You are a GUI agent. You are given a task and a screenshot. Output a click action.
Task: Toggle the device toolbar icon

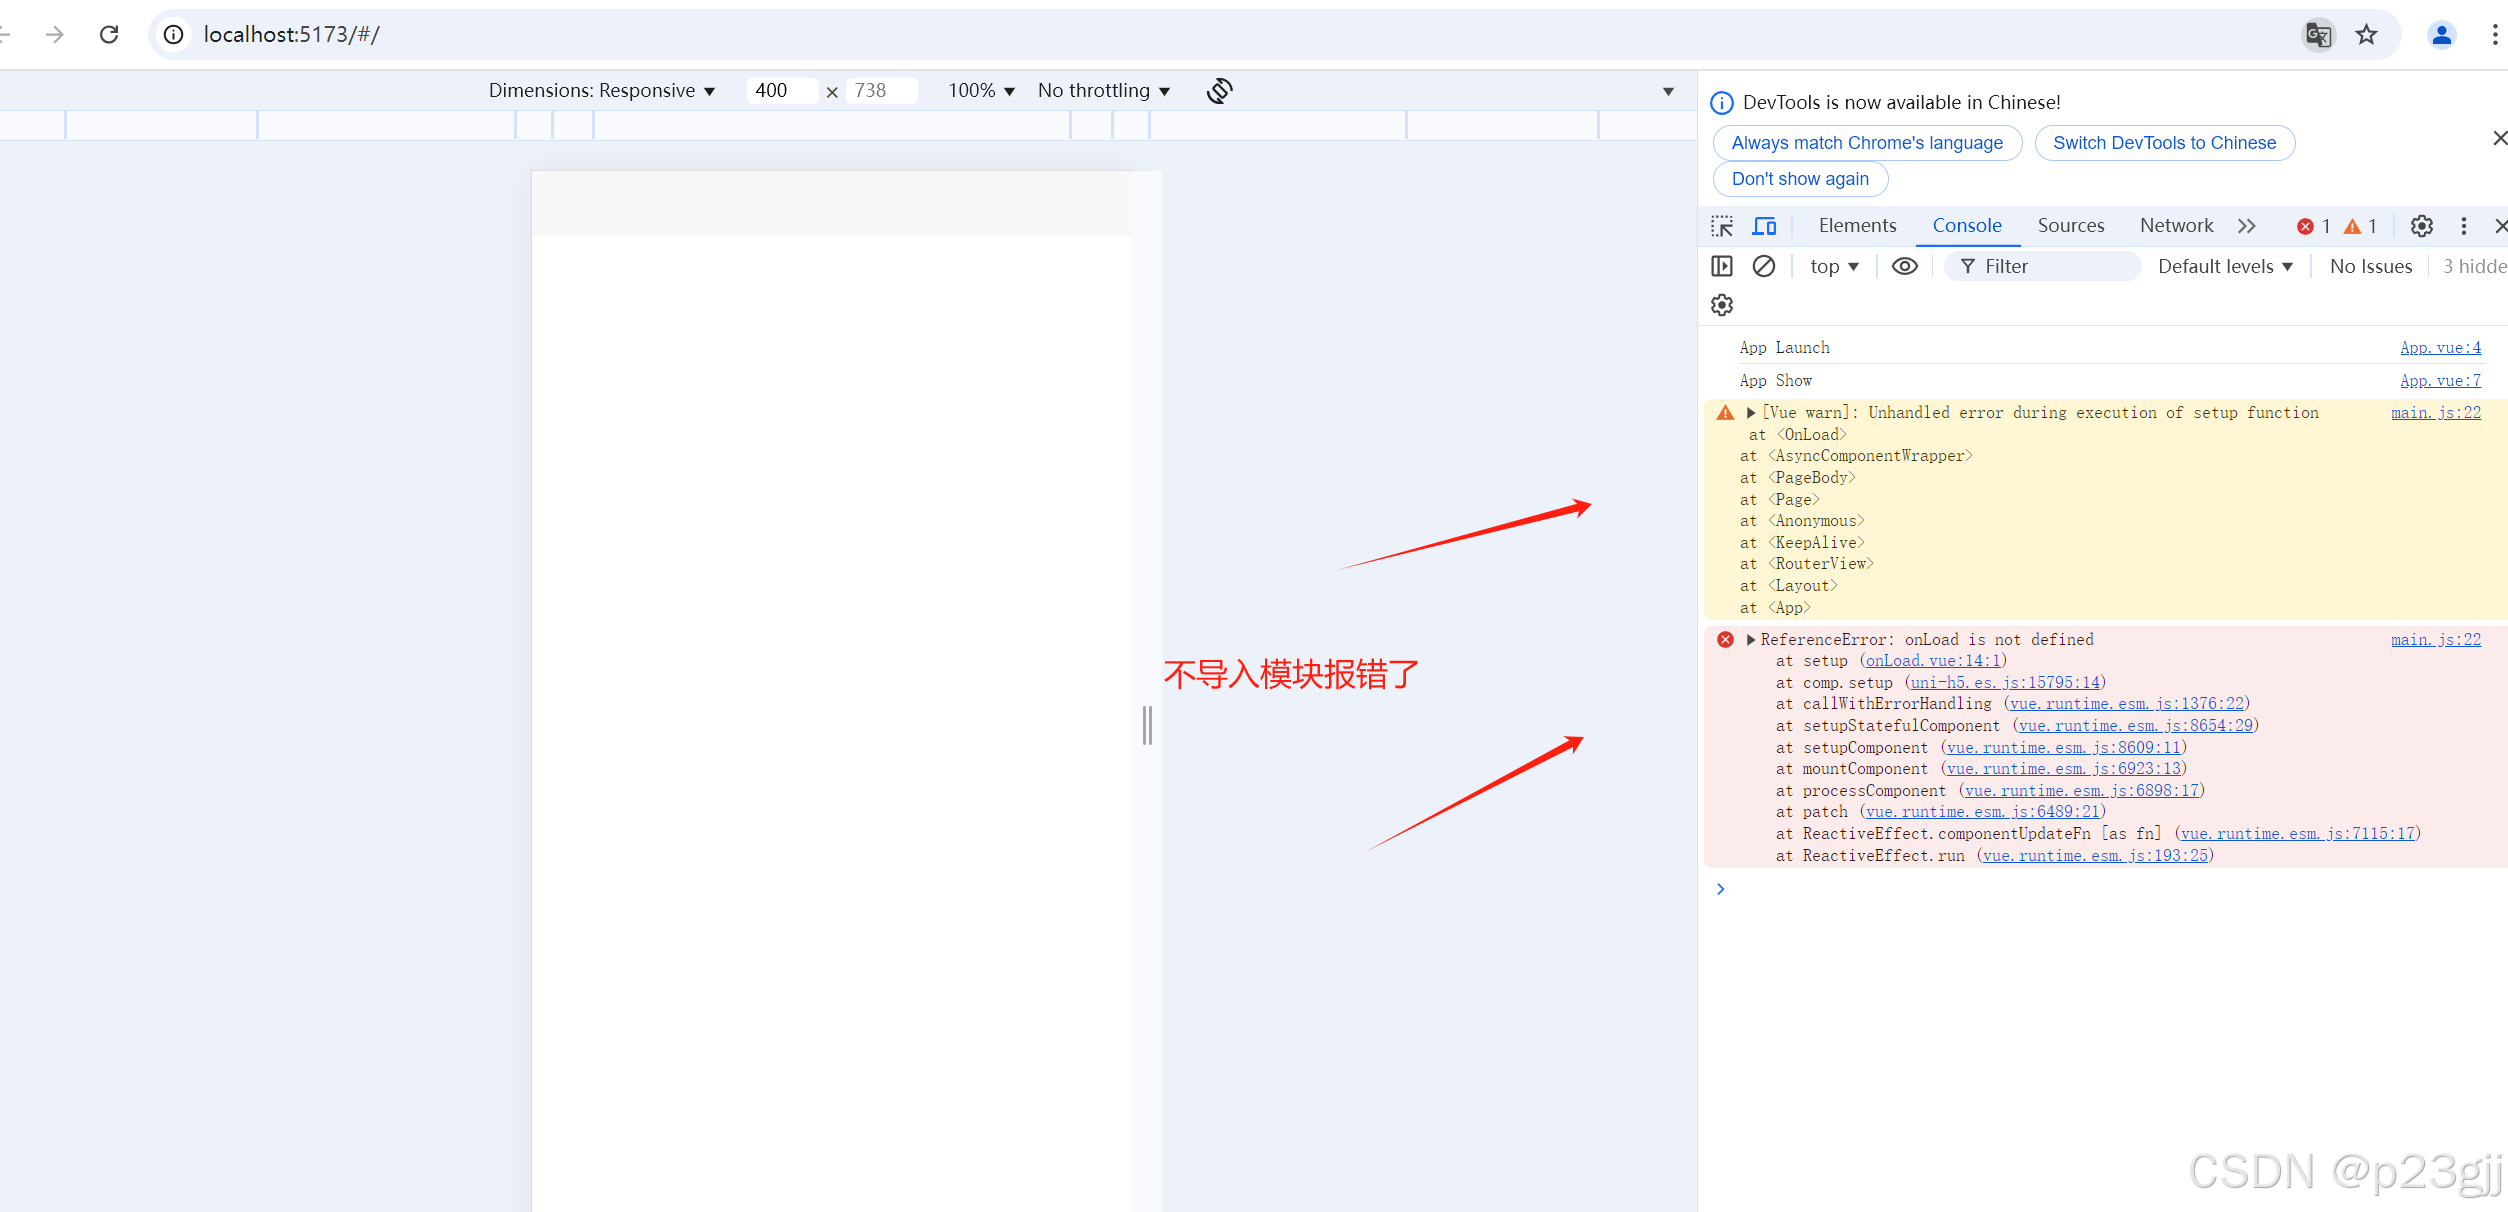(x=1764, y=226)
